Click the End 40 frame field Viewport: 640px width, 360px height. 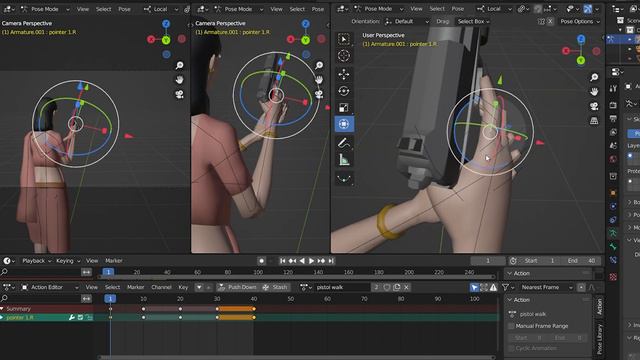pos(581,261)
